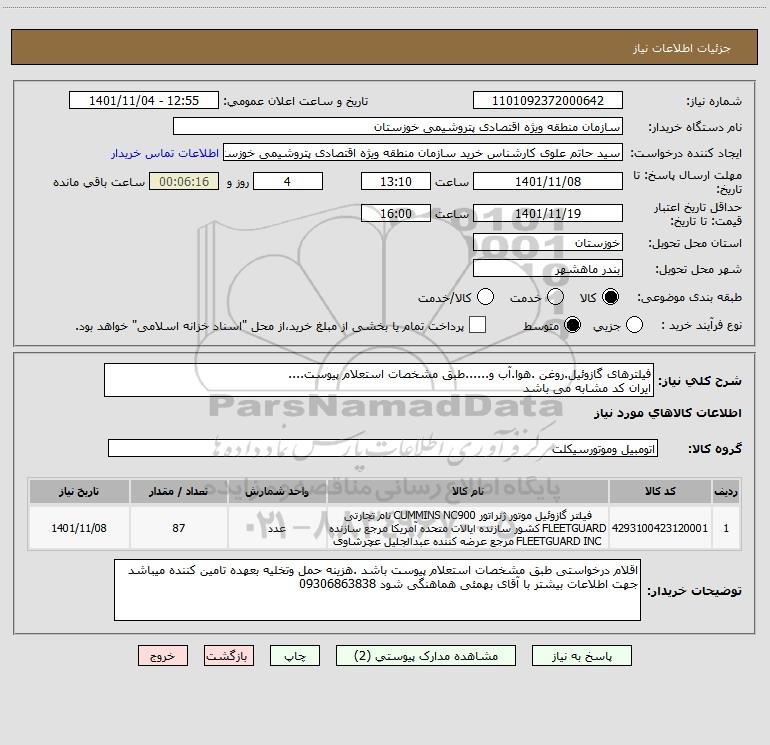Click the announcement date field 1401/11/04 - 12:55
The height and width of the screenshot is (745, 770).
pyautogui.click(x=144, y=101)
